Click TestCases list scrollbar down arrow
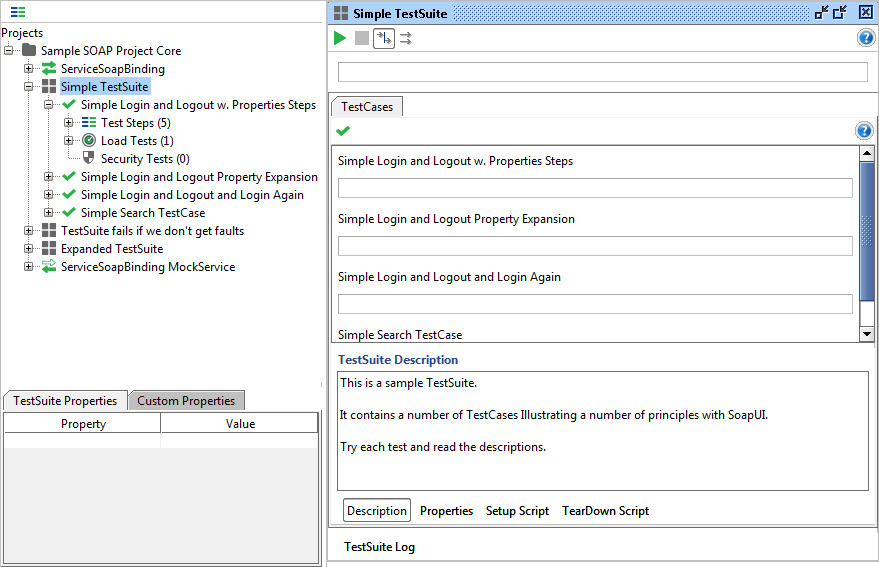The width and height of the screenshot is (879, 567). (867, 334)
